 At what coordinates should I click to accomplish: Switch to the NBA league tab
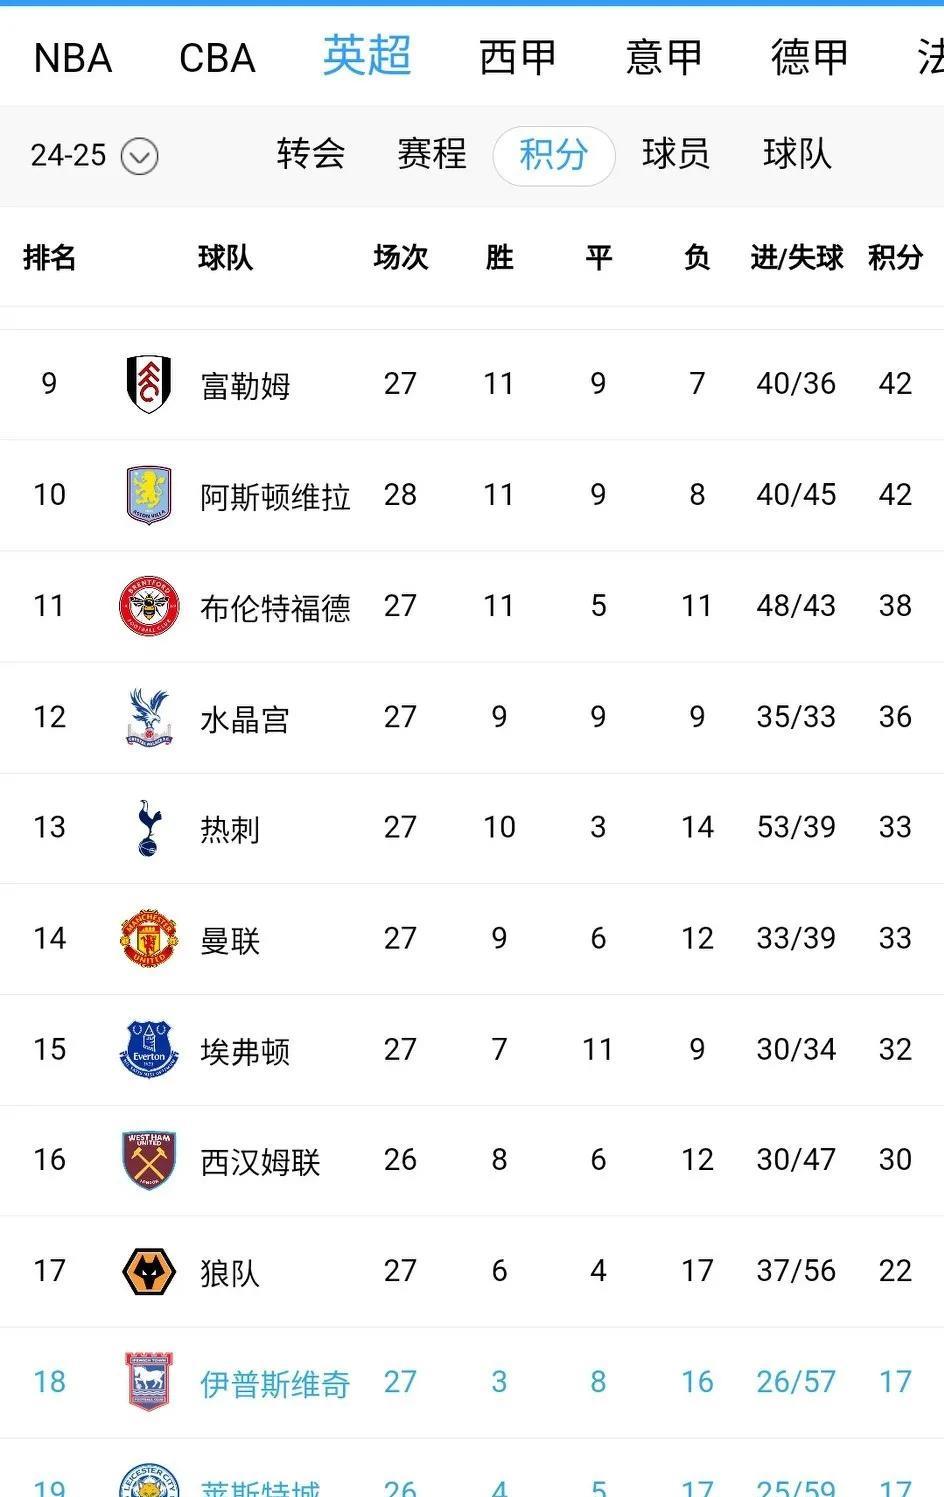point(72,58)
